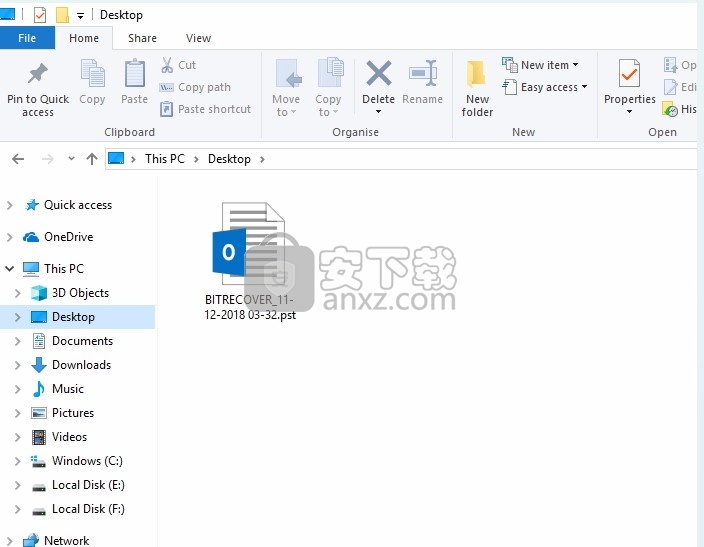Viewport: 704px width, 547px height.
Task: Click the Paste shortcut icon
Action: [167, 109]
